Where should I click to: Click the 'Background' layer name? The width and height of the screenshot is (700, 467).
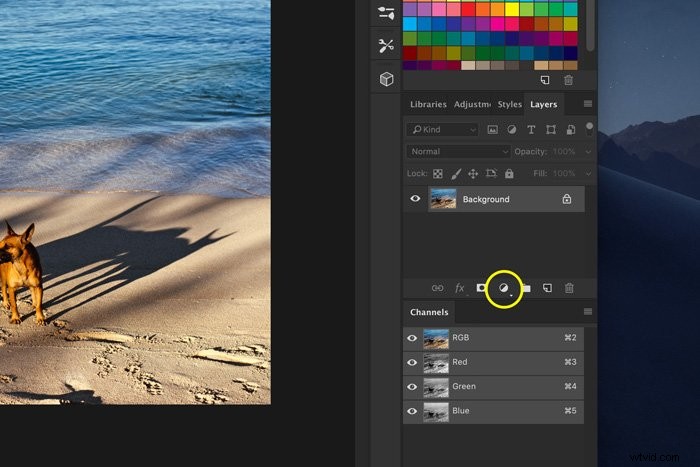point(486,200)
